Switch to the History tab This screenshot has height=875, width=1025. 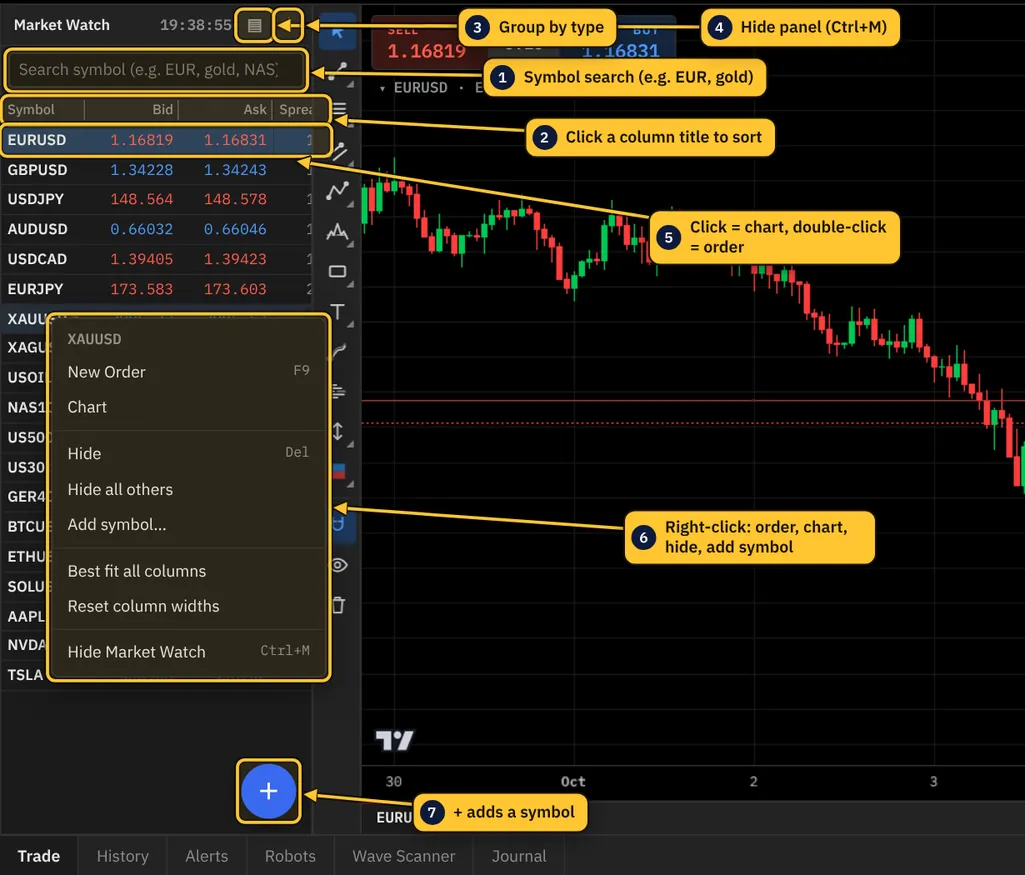[123, 856]
